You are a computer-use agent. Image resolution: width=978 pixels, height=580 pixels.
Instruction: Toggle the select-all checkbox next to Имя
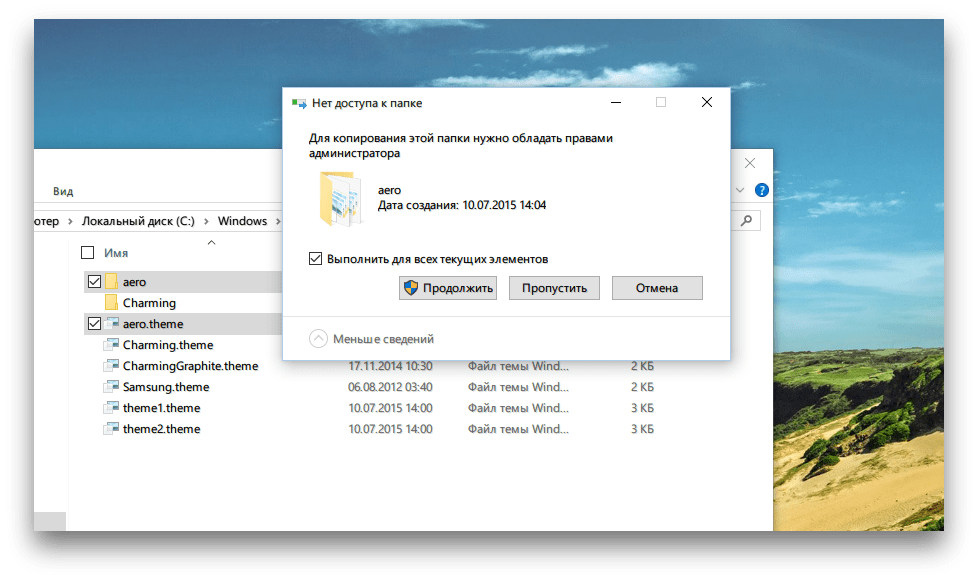[87, 253]
